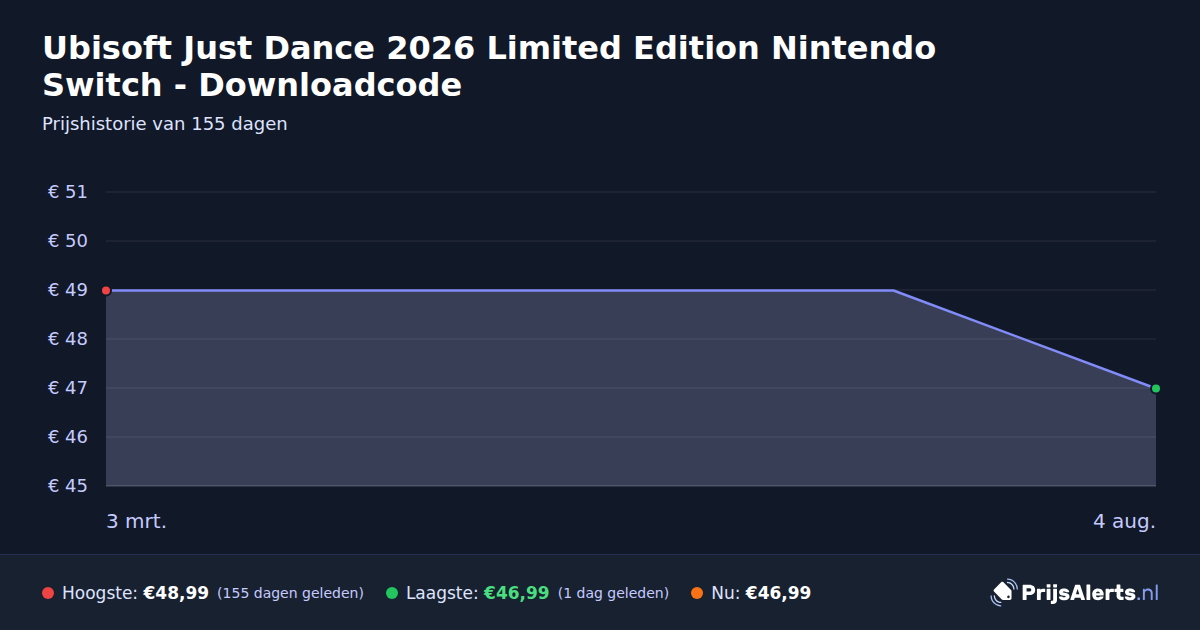Click the € 51 axis label
The image size is (1200, 630).
pos(68,192)
